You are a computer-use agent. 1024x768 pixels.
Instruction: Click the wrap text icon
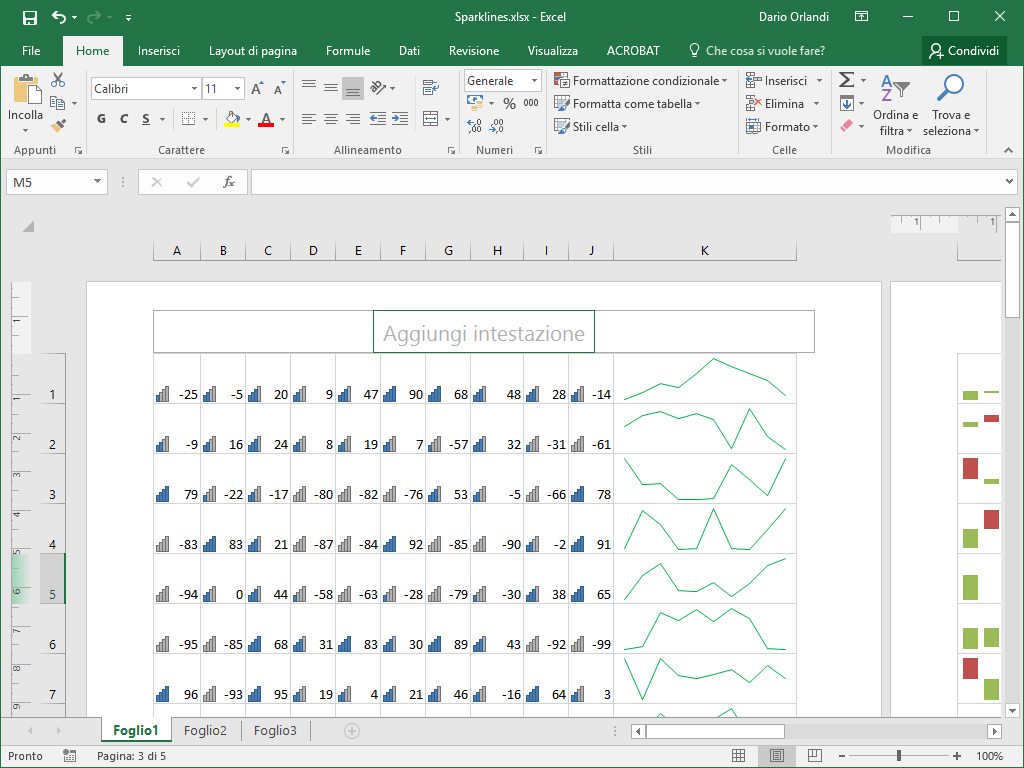pyautogui.click(x=430, y=88)
